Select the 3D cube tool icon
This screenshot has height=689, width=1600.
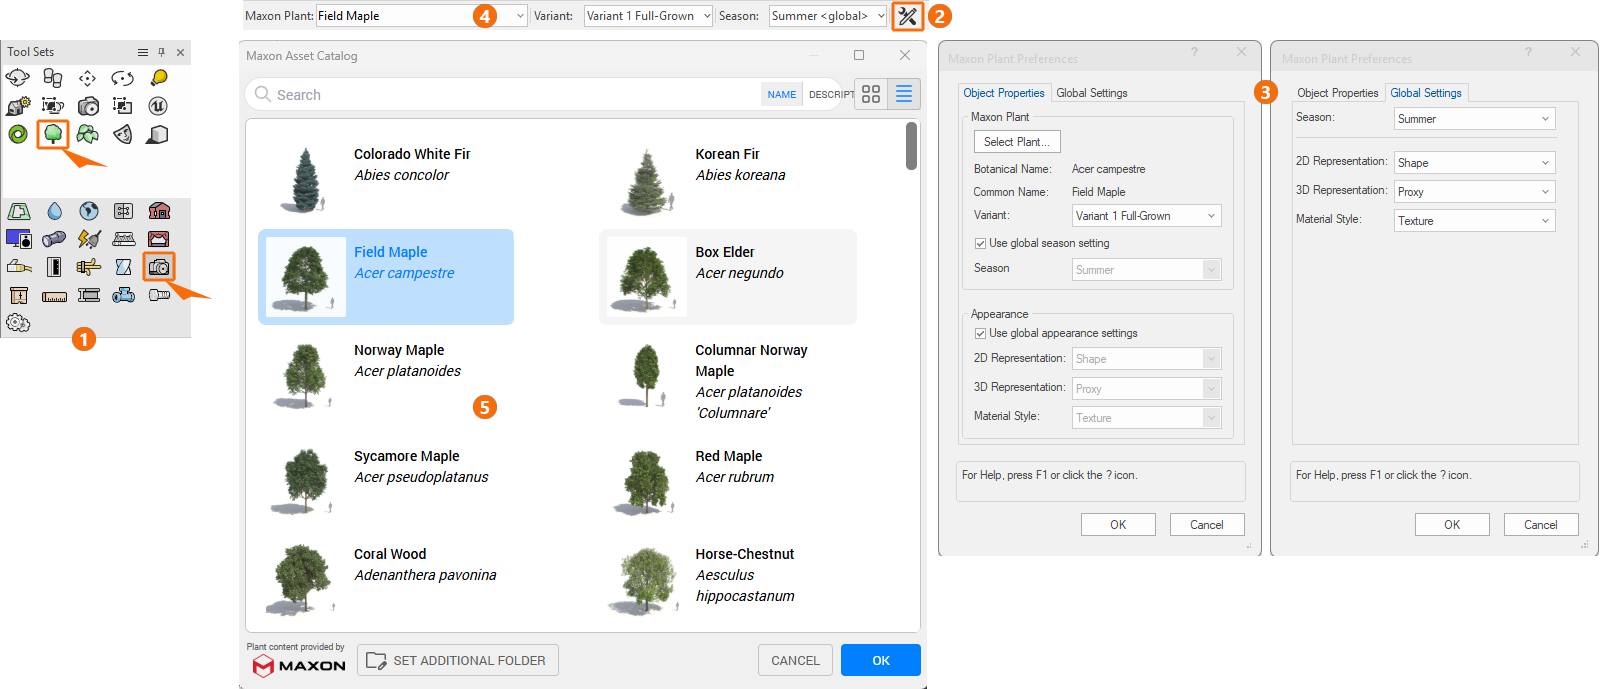pos(158,134)
